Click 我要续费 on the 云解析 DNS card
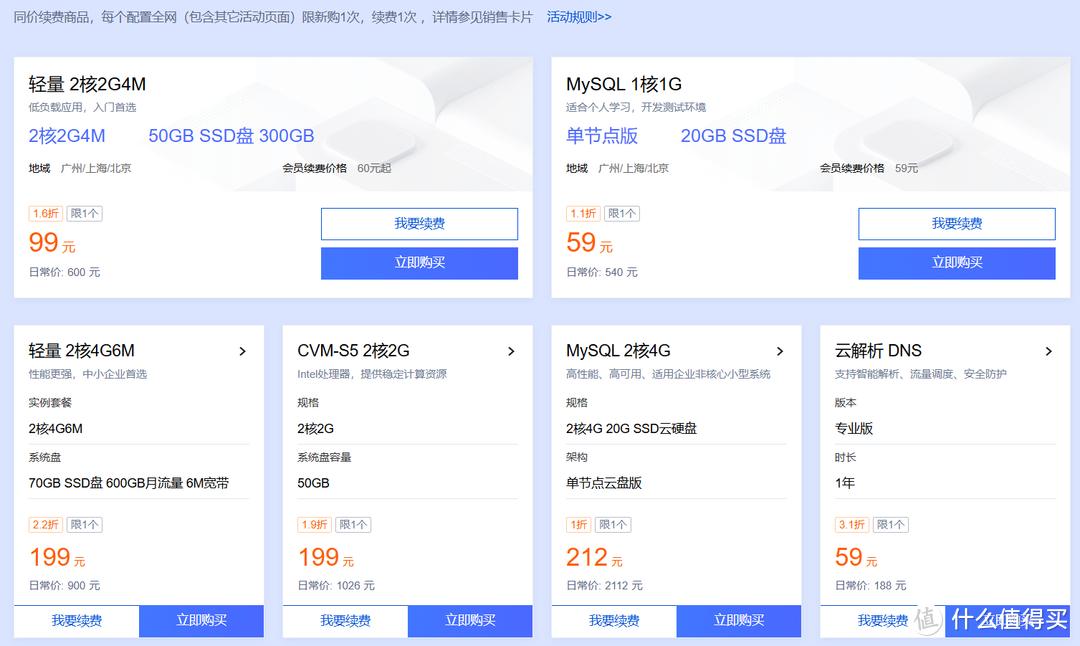 (882, 621)
